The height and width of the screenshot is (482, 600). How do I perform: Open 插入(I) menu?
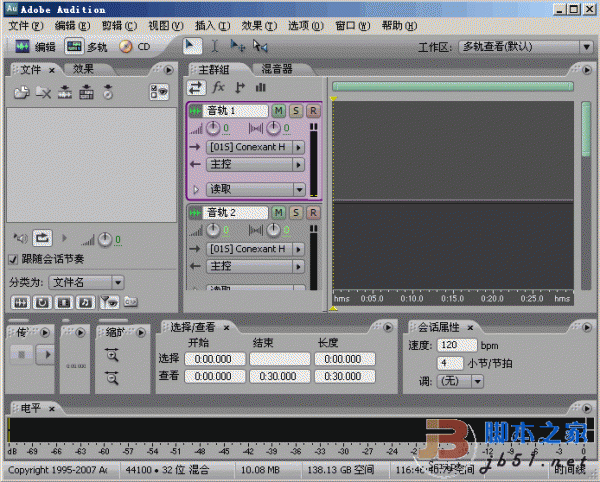pos(212,26)
